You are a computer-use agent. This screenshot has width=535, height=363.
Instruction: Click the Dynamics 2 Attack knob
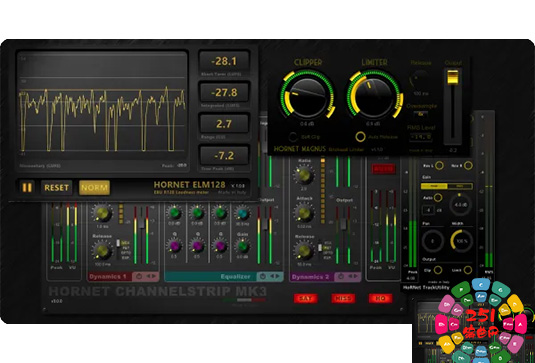click(x=304, y=213)
